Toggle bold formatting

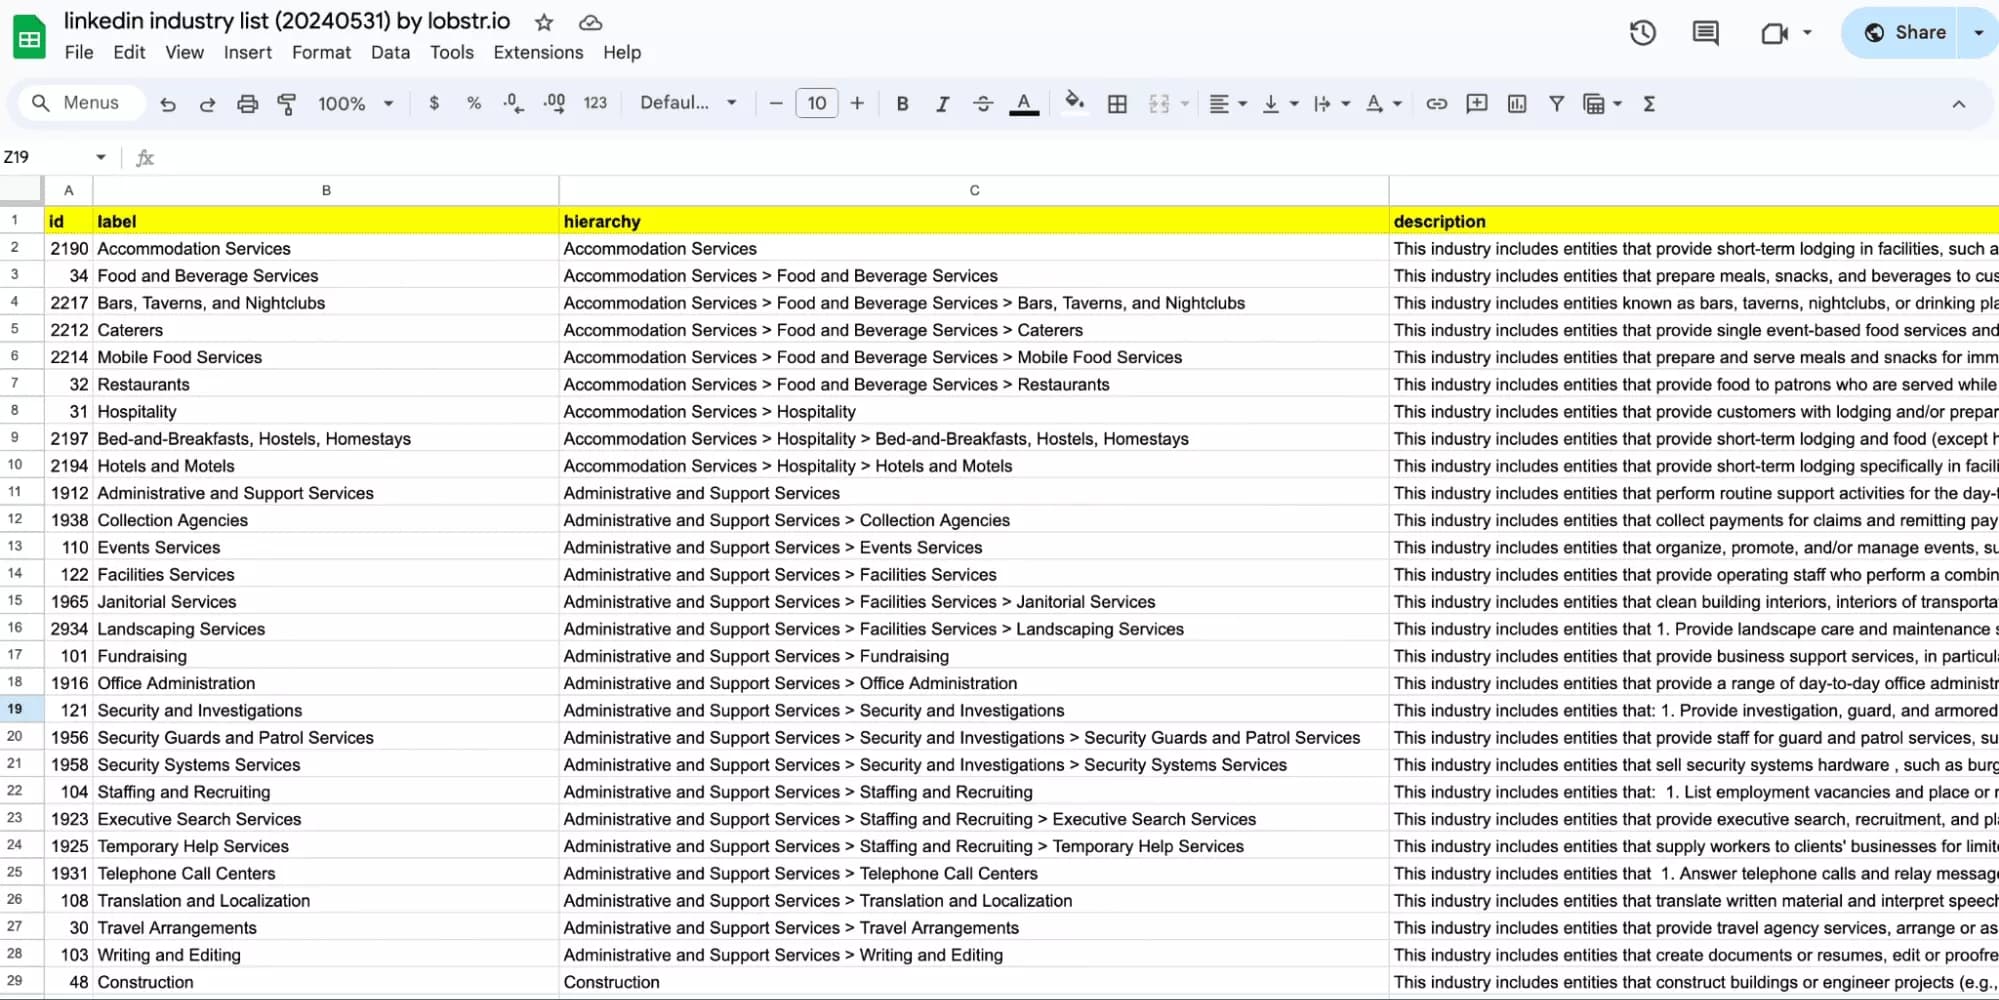(902, 103)
